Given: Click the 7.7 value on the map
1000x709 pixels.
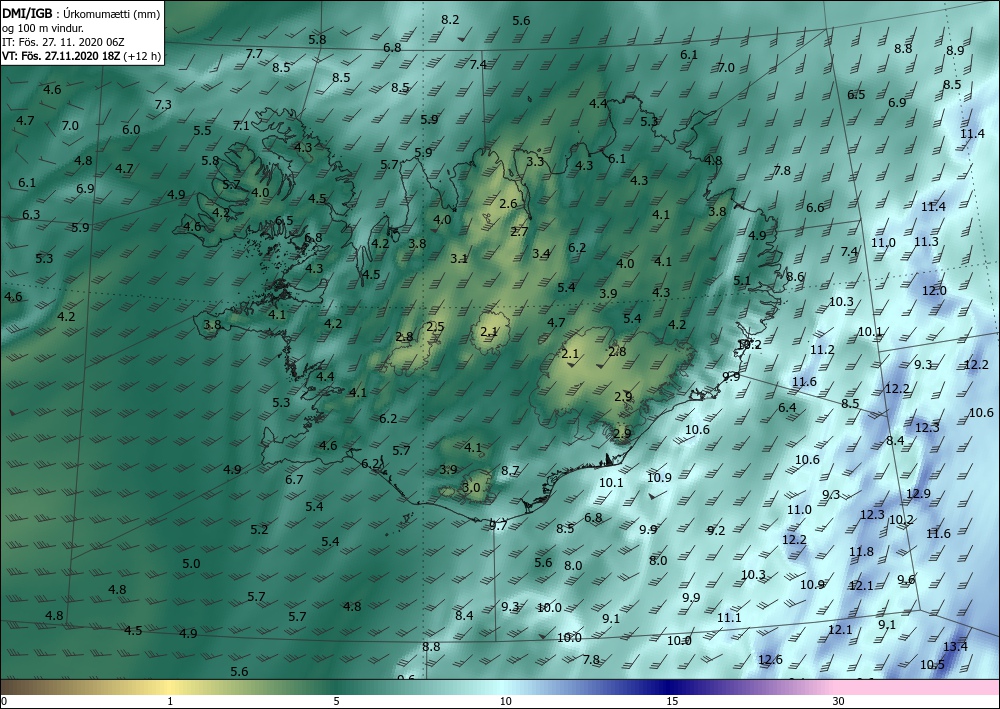Looking at the screenshot, I should coord(254,54).
